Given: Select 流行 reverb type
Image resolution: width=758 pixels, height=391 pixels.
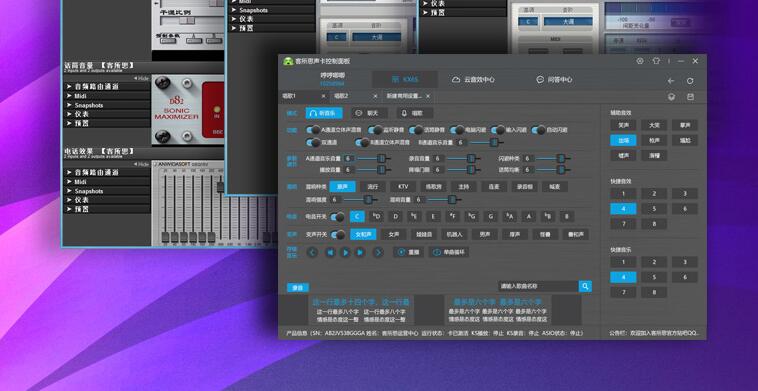Looking at the screenshot, I should click(372, 187).
